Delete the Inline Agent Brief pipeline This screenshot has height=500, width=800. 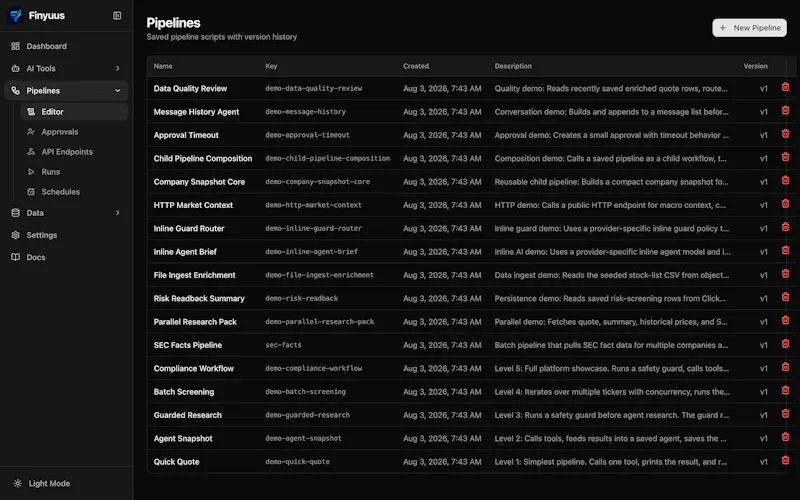(x=785, y=251)
